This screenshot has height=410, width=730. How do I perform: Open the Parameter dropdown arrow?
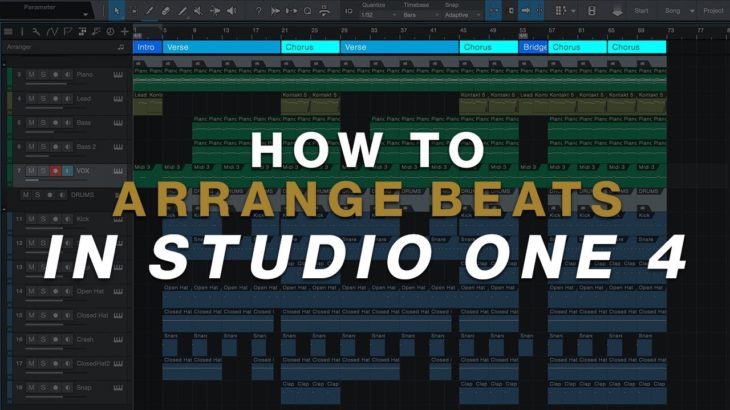click(x=85, y=14)
